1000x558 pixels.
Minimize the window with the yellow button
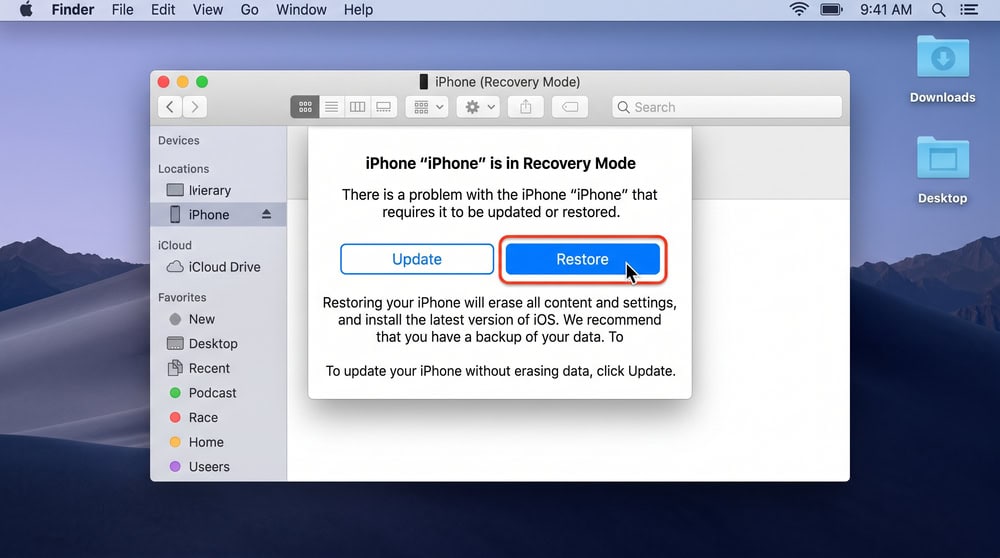point(182,82)
